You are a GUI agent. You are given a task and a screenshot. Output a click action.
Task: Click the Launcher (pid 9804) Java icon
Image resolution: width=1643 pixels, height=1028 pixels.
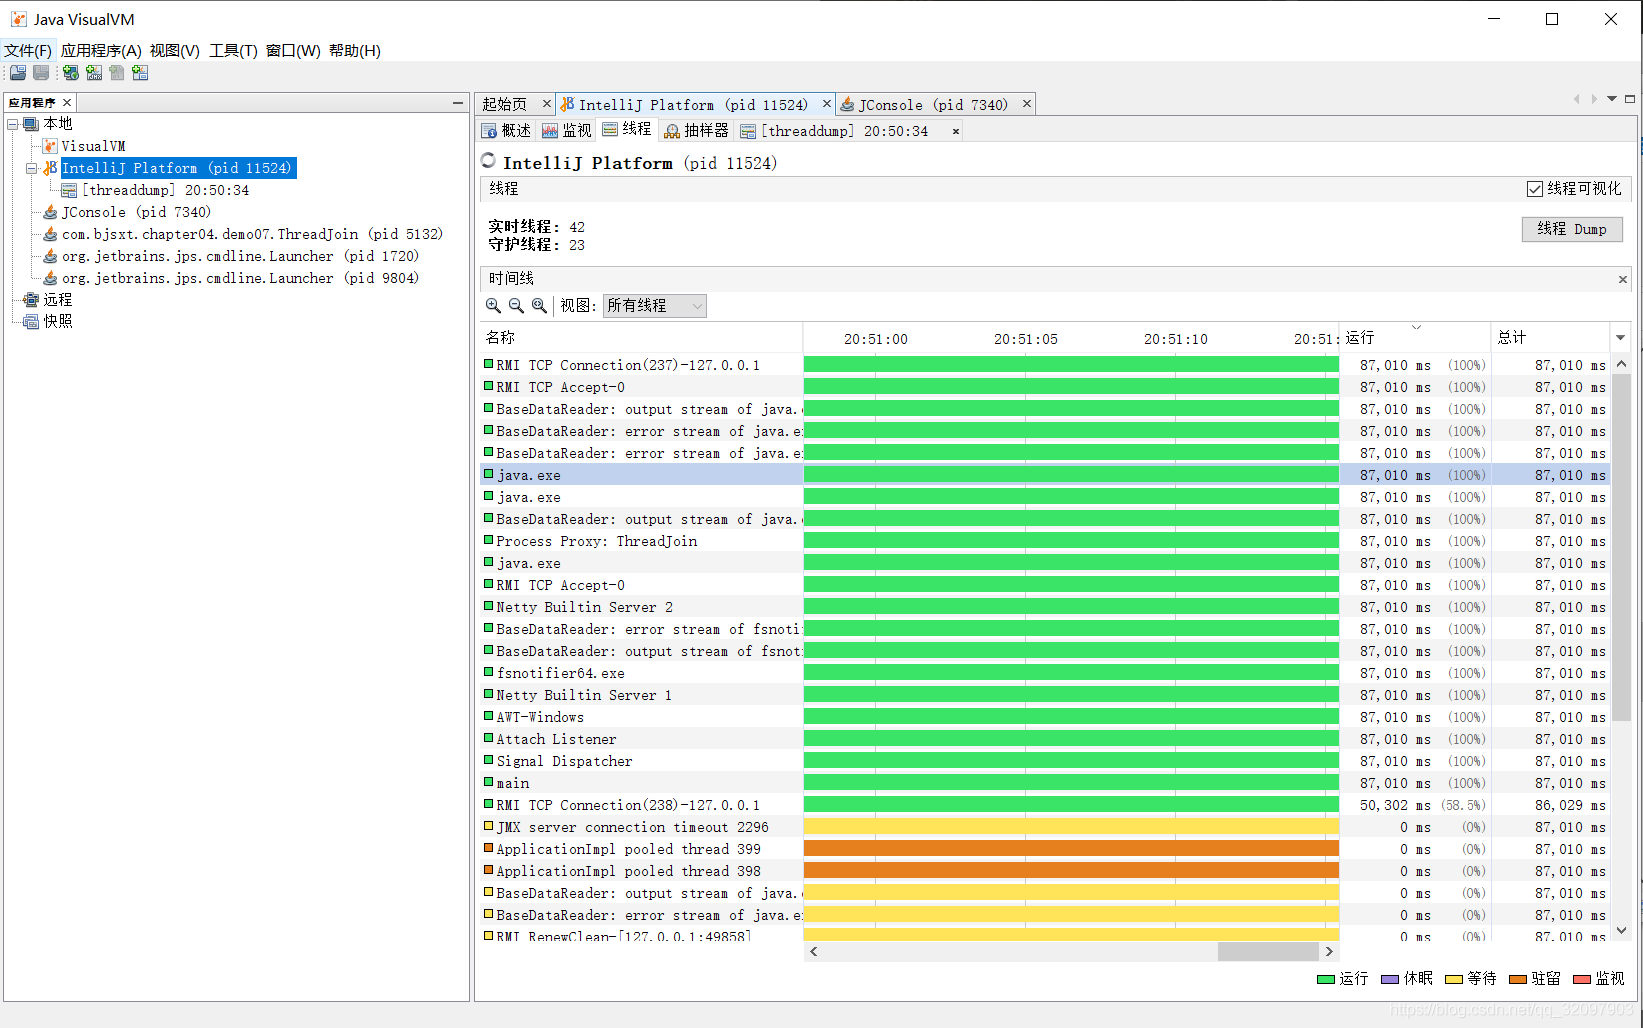coord(50,278)
